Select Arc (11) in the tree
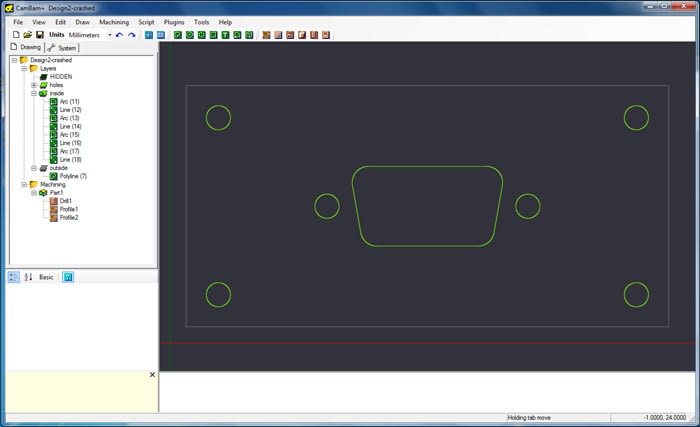The image size is (700, 427). [x=69, y=101]
